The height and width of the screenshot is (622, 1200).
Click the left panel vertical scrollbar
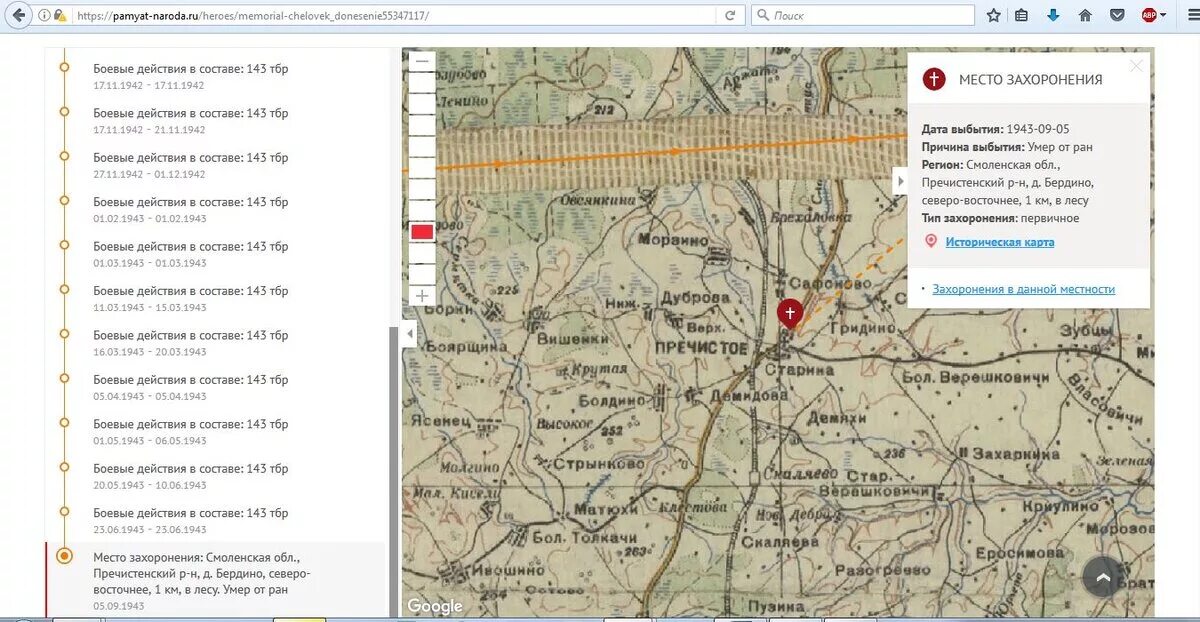pos(393,470)
